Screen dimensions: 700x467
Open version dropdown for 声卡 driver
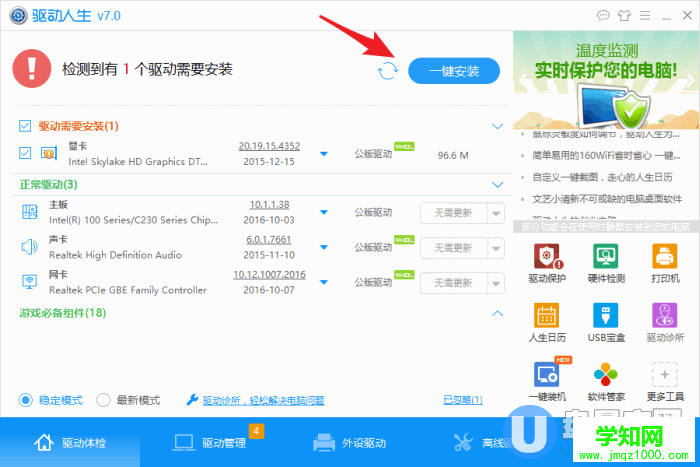(324, 247)
